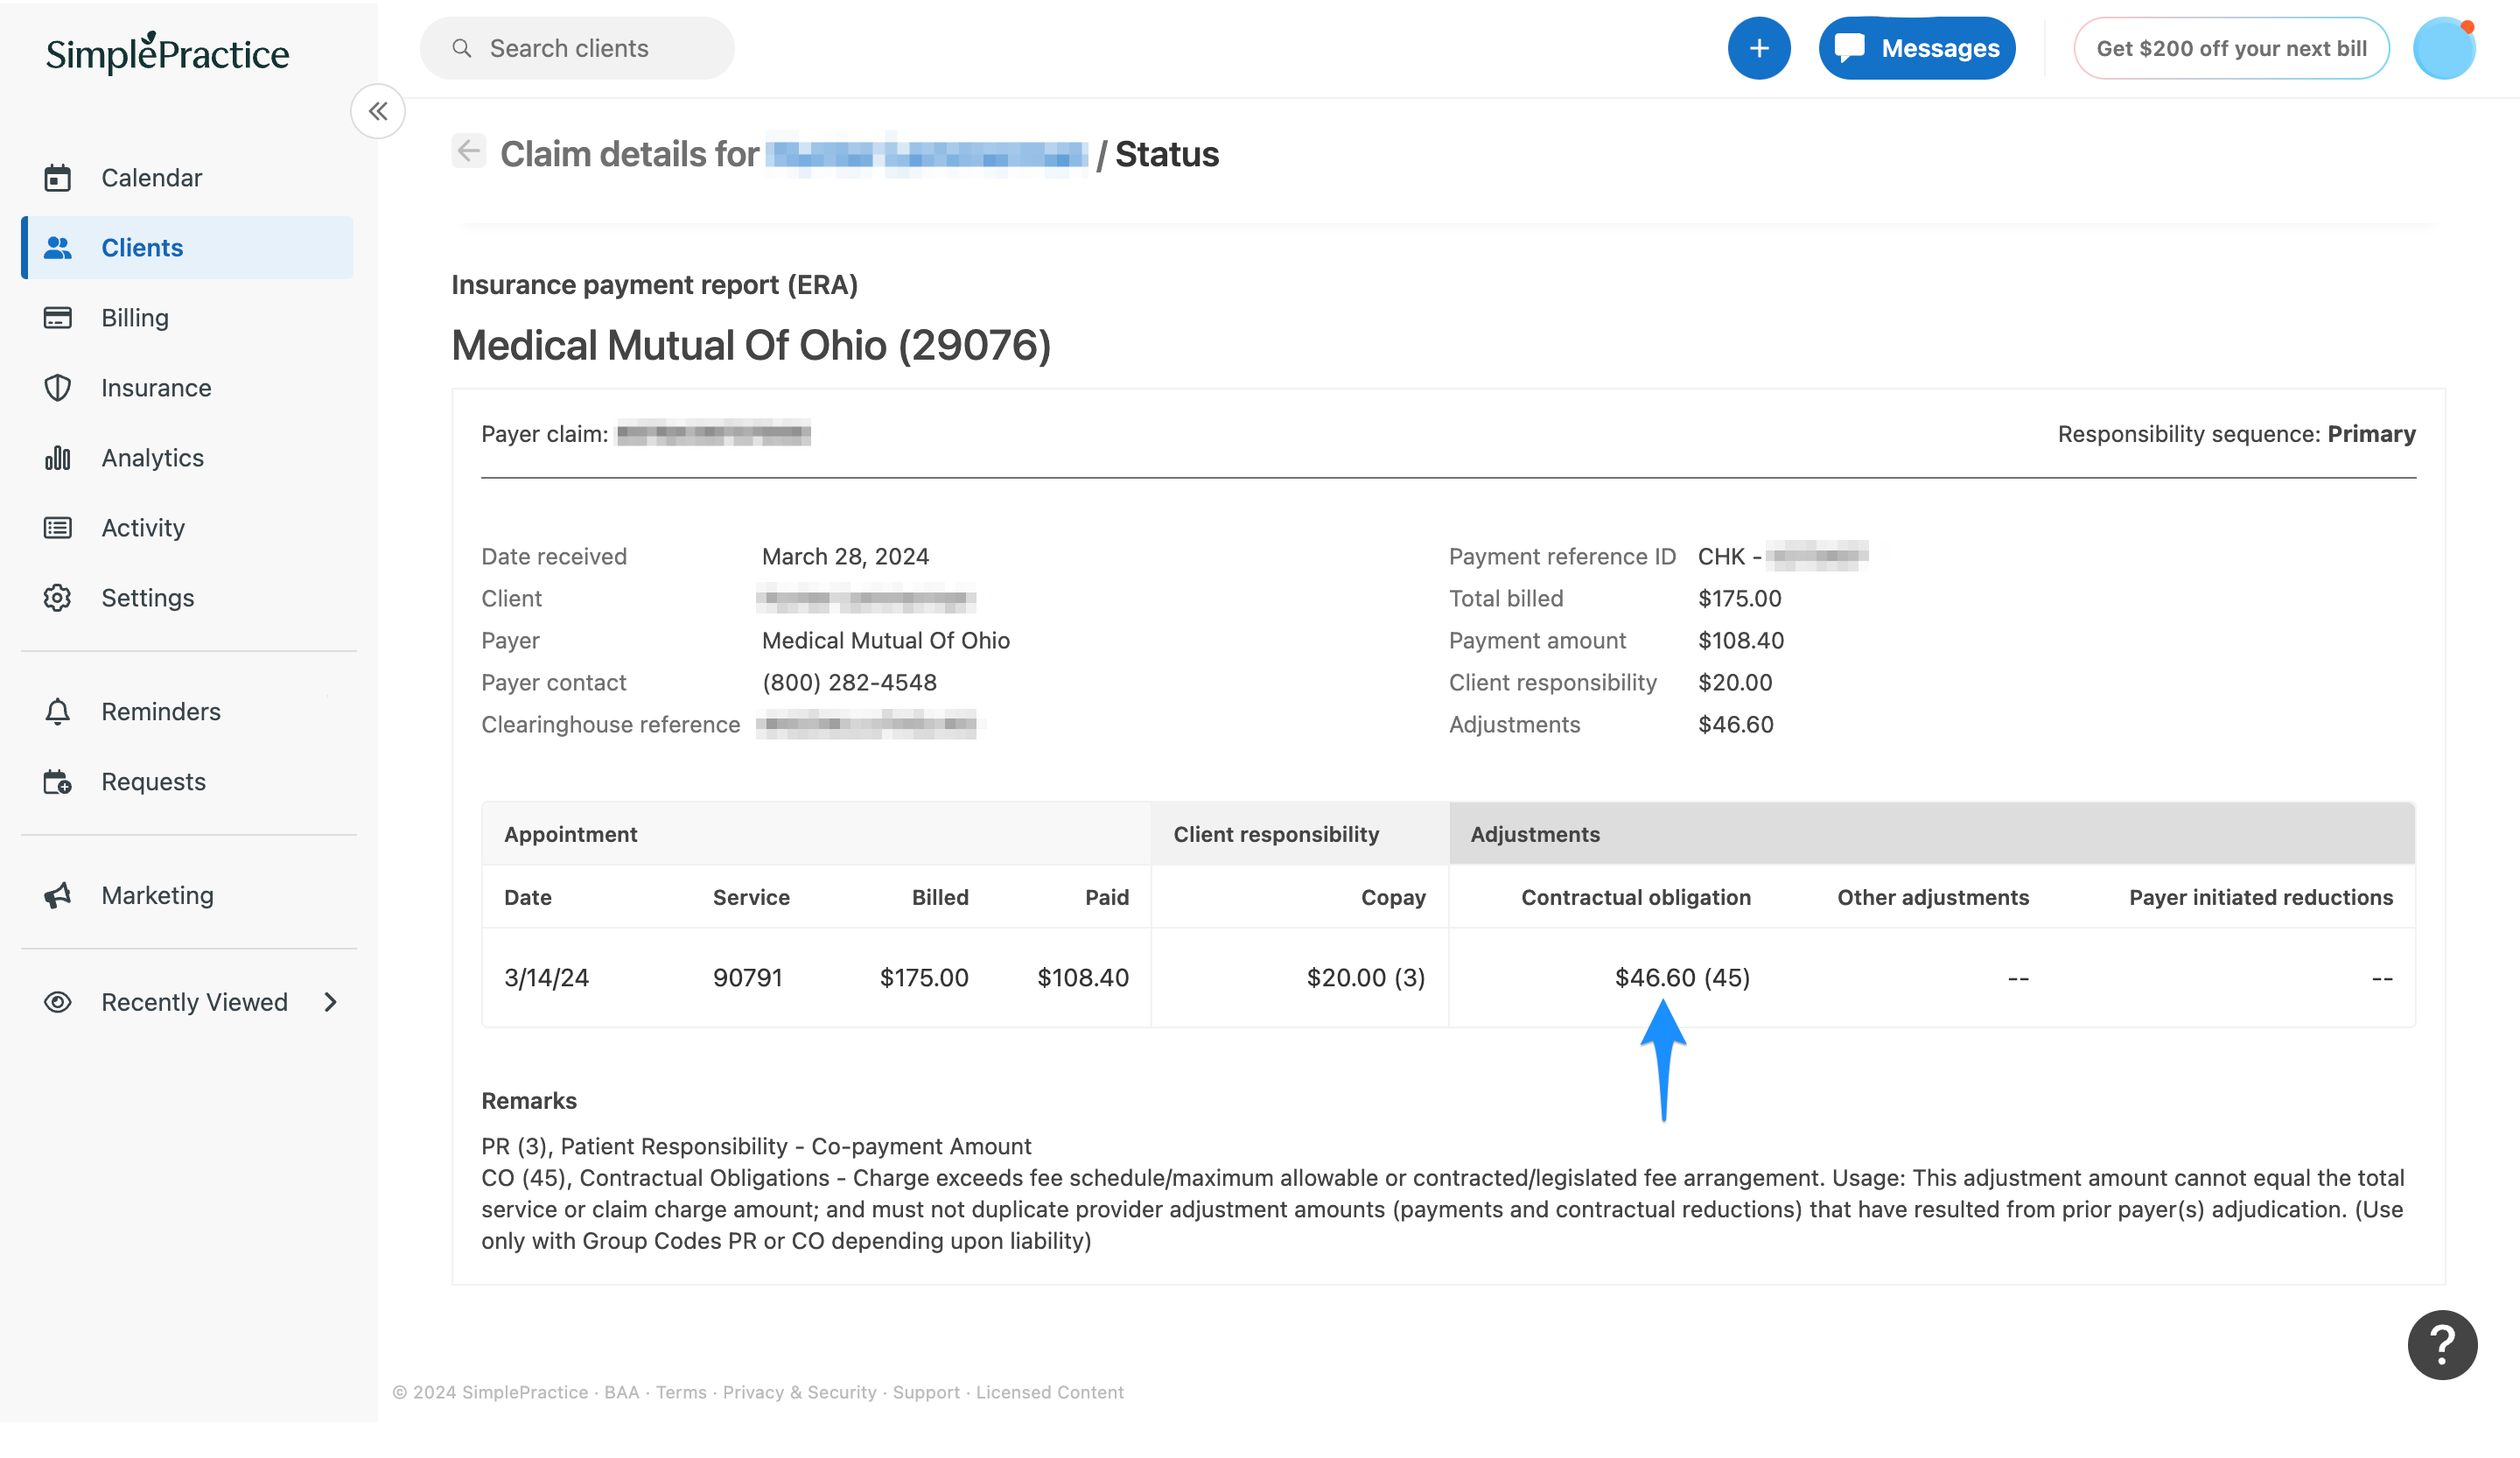This screenshot has height=1458, width=2520.
Task: Open the Insurance section
Action: coord(187,388)
